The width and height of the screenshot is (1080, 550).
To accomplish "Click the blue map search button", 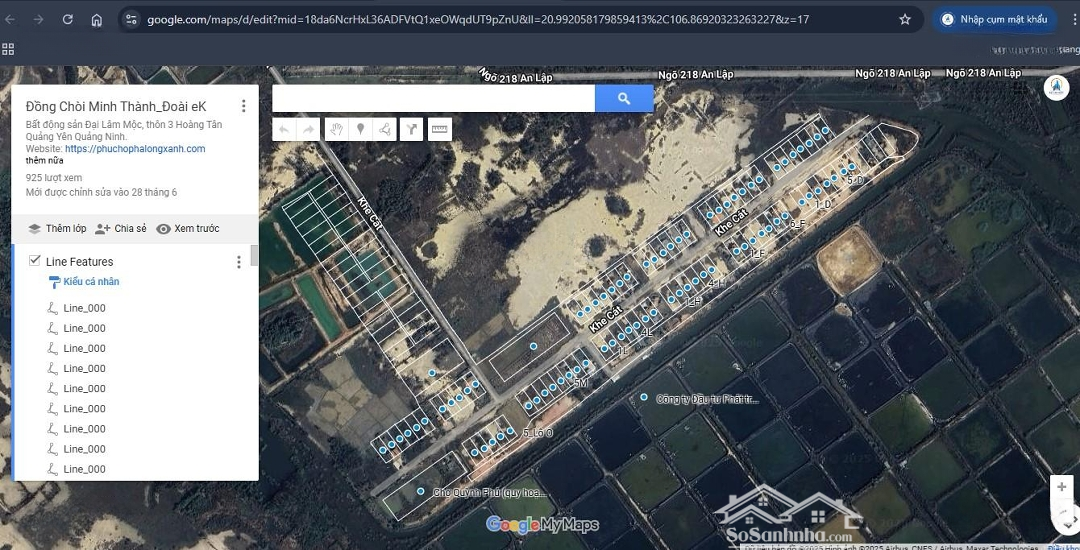I will click(624, 98).
